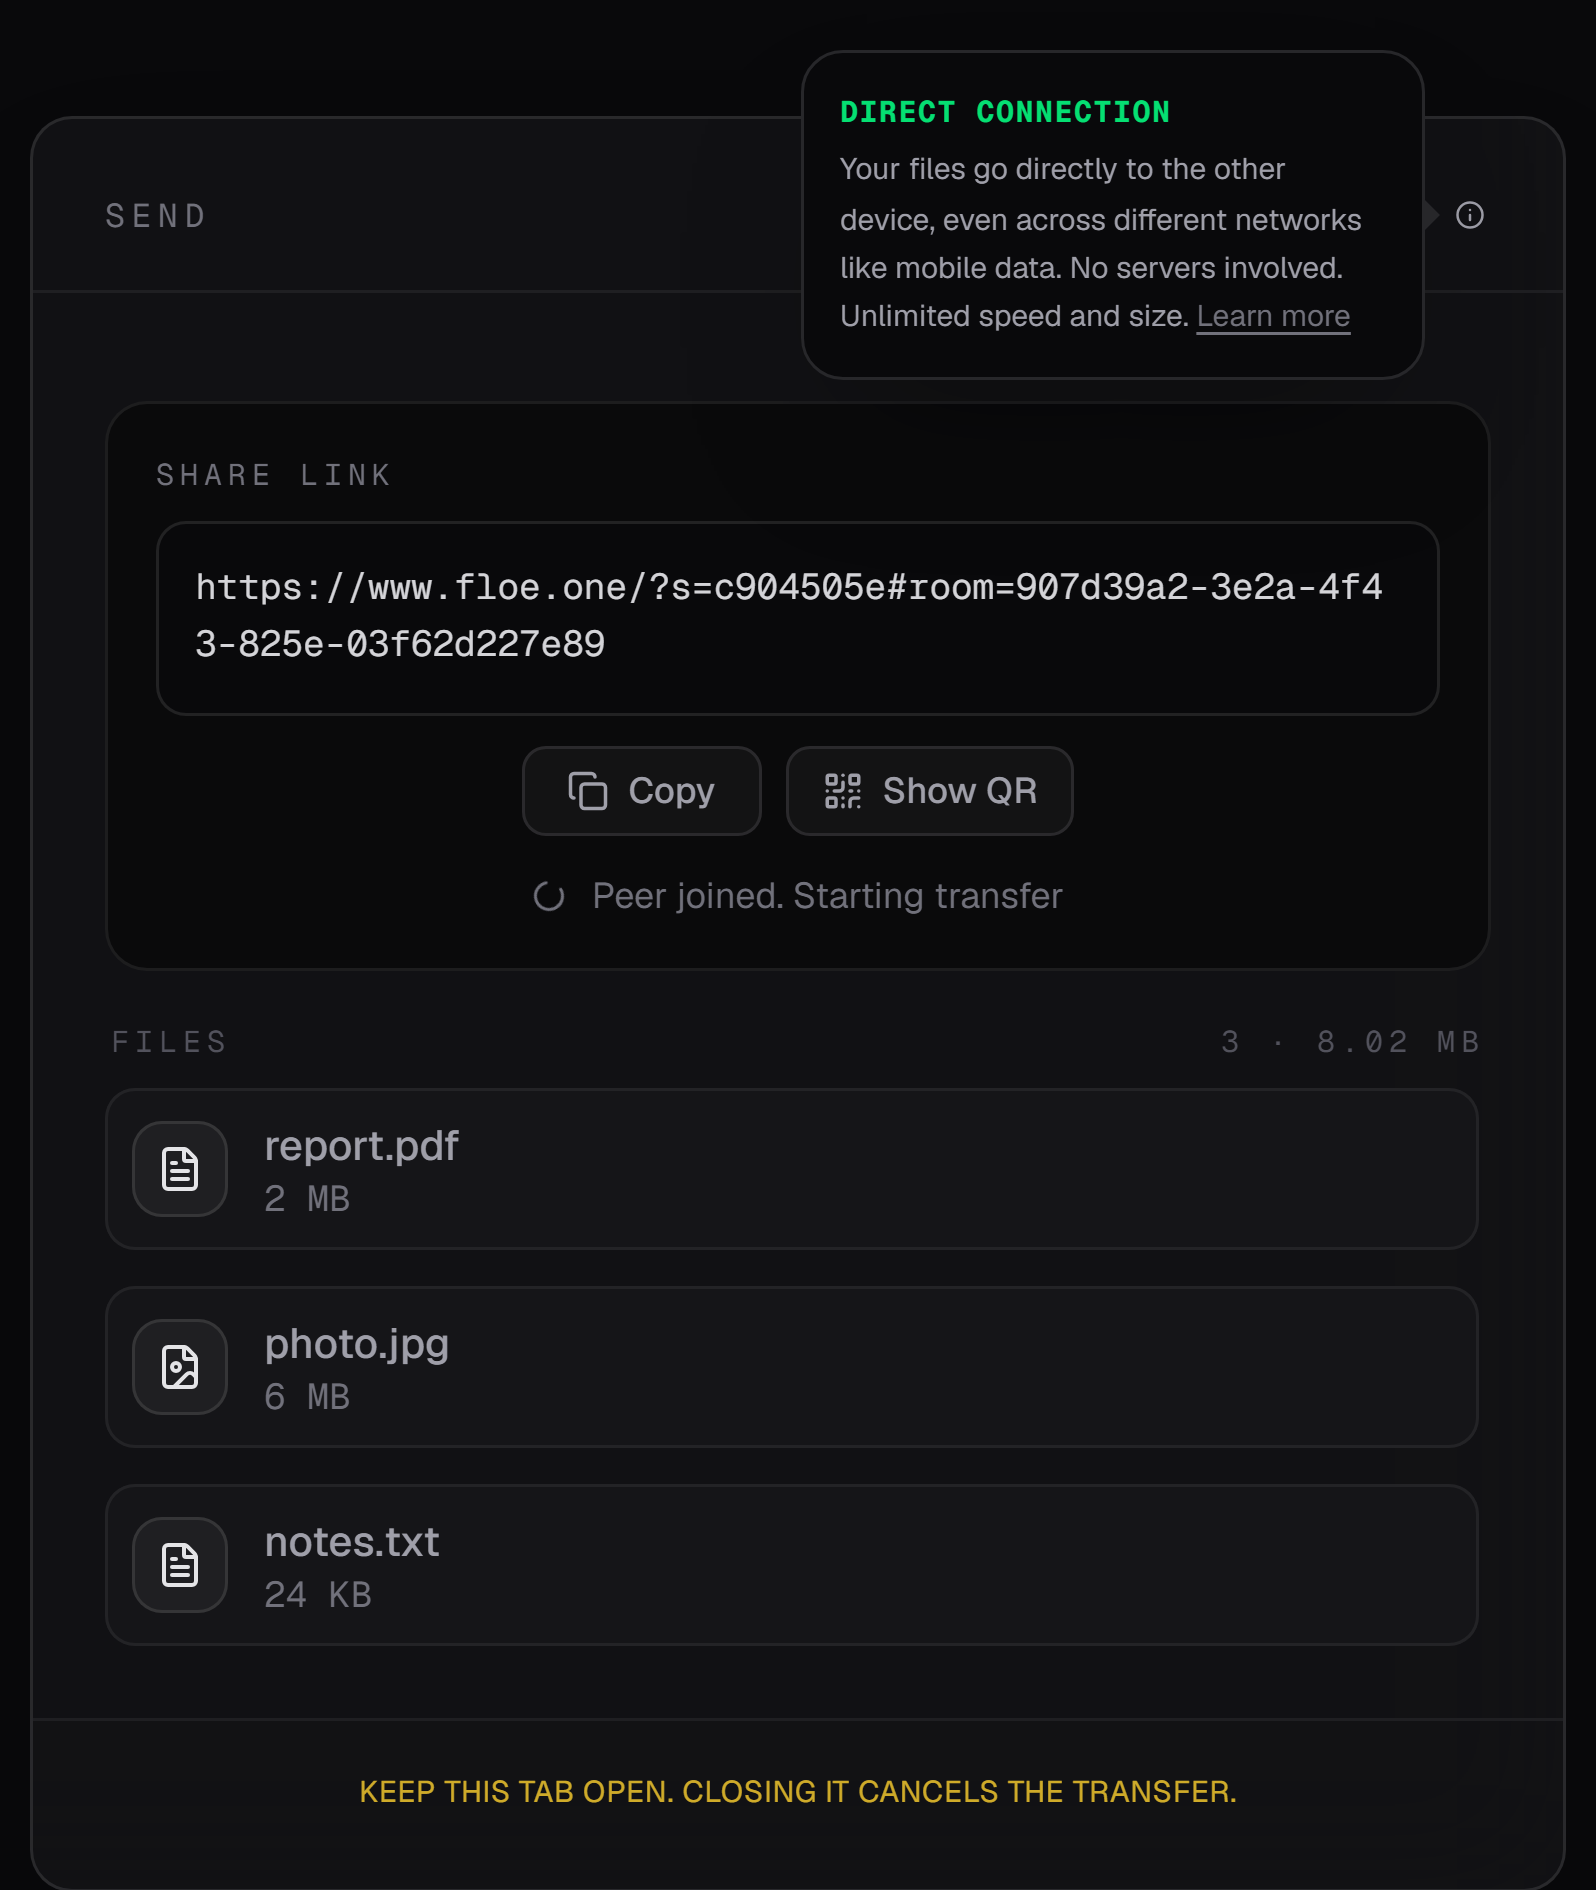Click the notes.txt document icon
This screenshot has width=1596, height=1890.
(180, 1565)
